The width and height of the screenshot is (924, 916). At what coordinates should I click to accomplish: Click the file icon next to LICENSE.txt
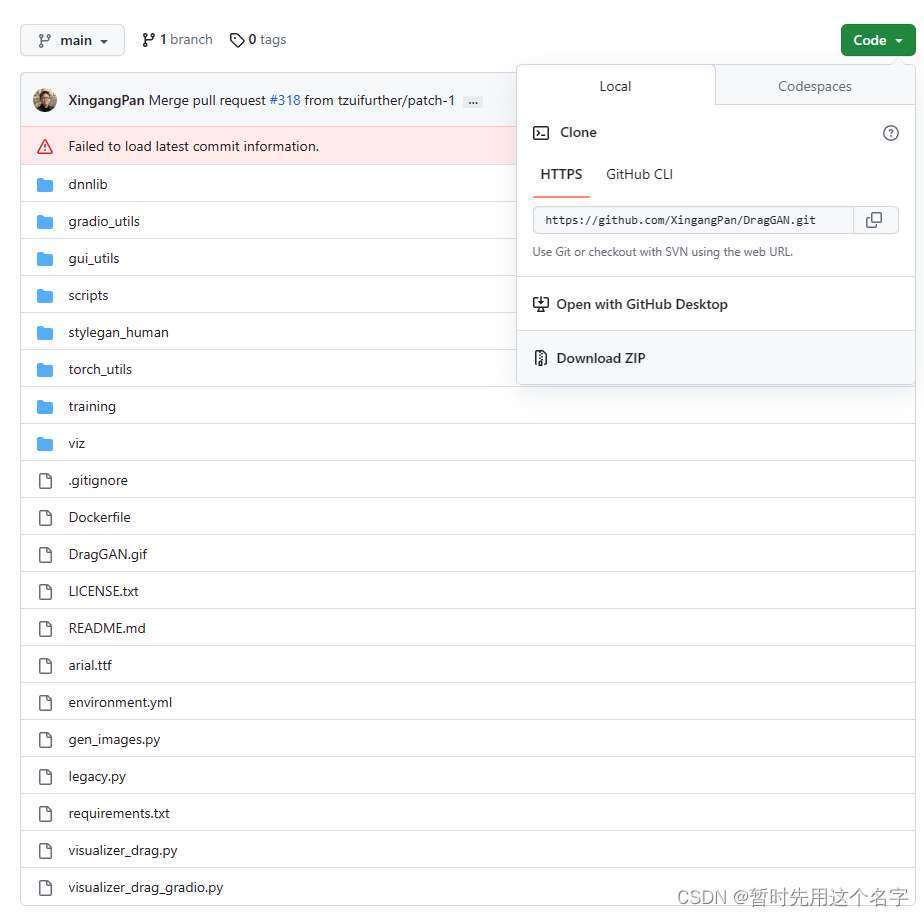(x=45, y=592)
